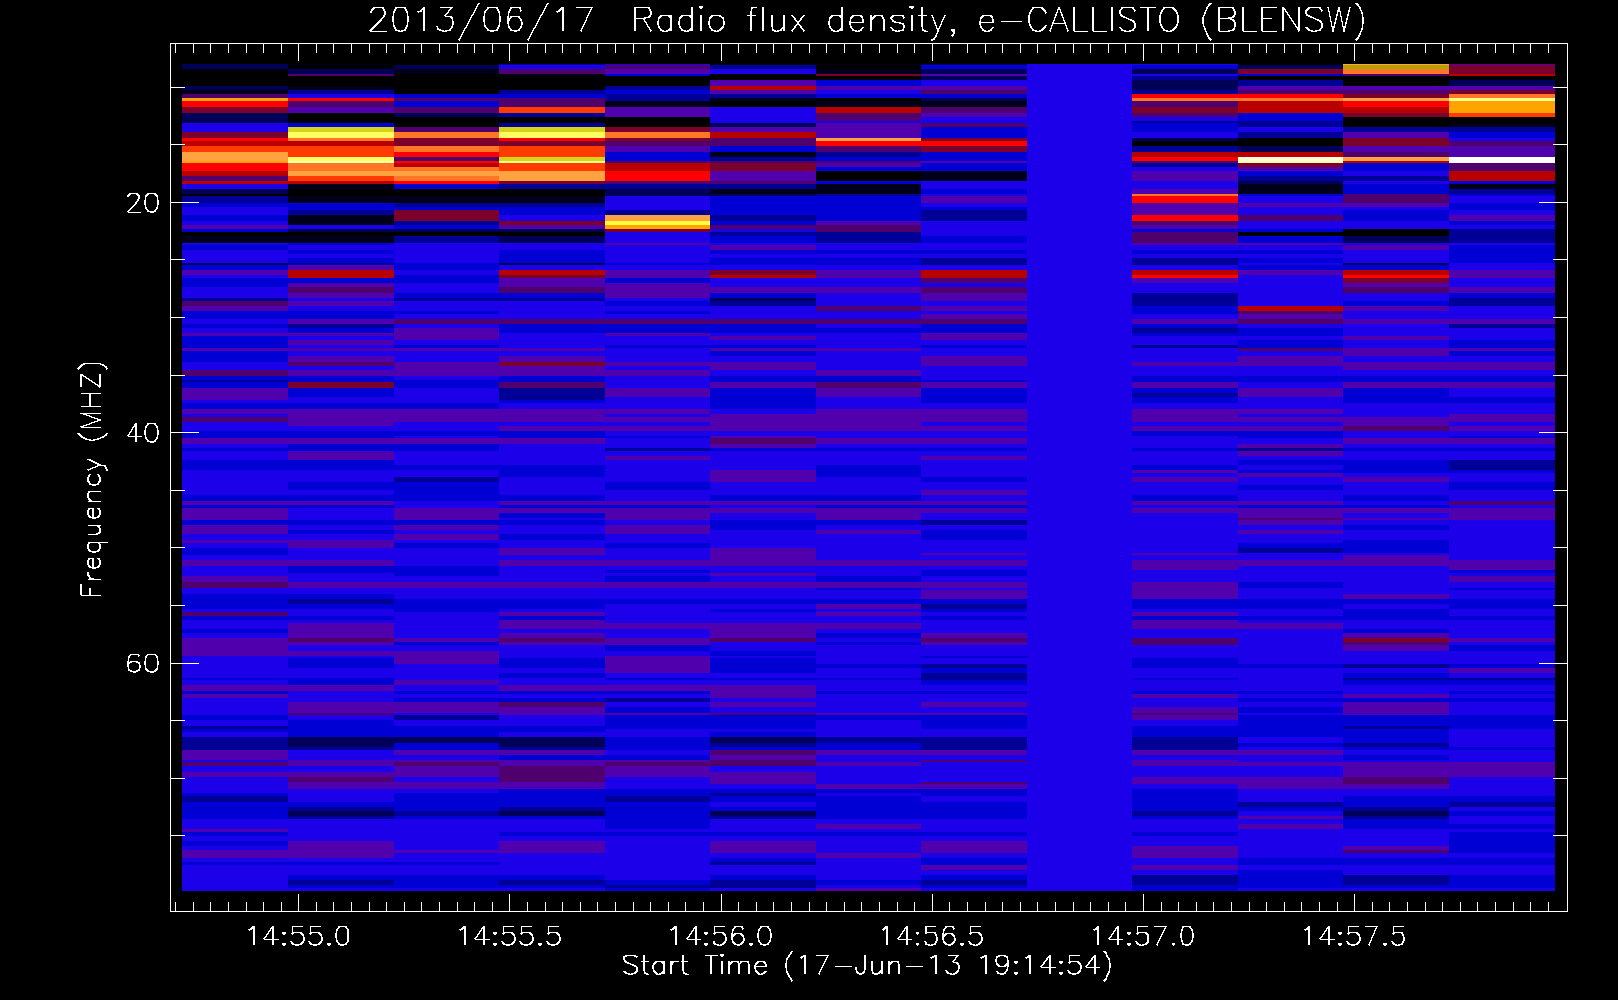Click the time tick label '14:57.5'
The width and height of the screenshot is (1618, 1000).
[x=1353, y=936]
